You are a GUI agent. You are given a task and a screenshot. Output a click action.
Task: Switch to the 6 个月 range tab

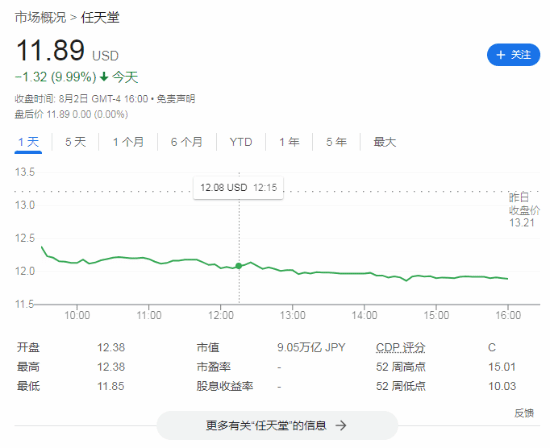coord(187,142)
